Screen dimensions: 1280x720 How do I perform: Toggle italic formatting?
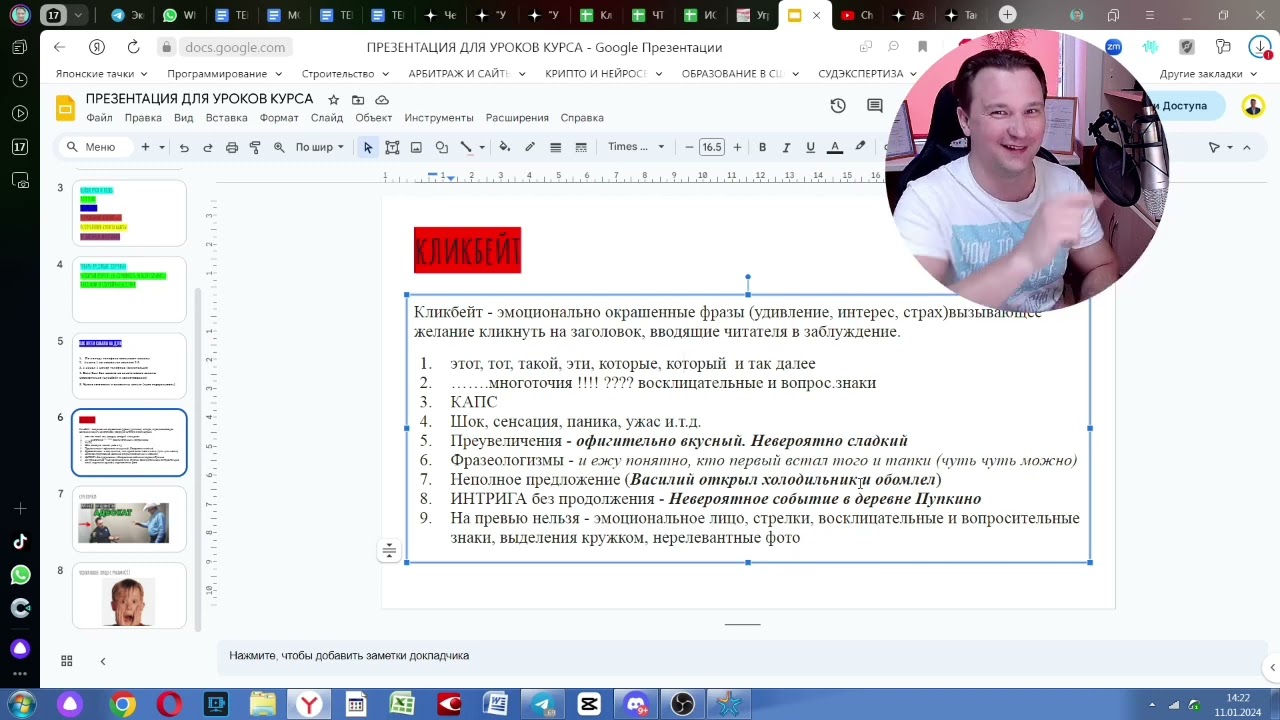786,147
